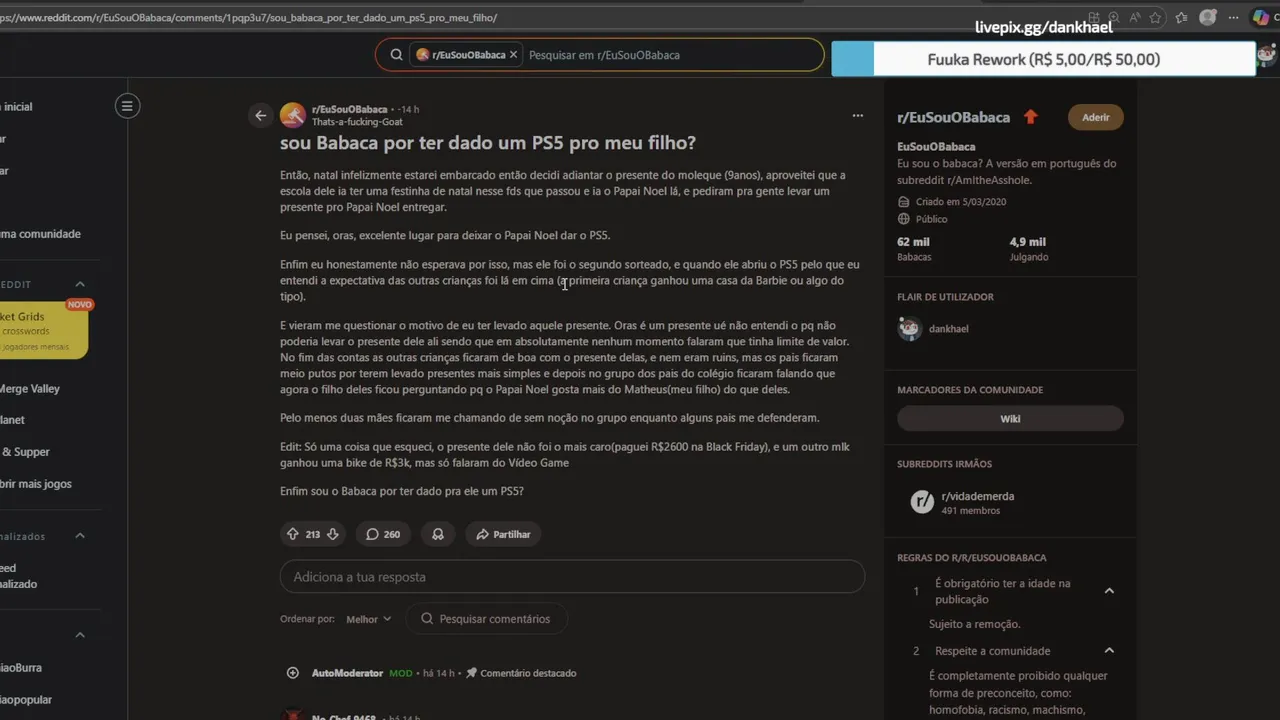Collapse the personalizados section chevron in sidebar

pos(80,536)
